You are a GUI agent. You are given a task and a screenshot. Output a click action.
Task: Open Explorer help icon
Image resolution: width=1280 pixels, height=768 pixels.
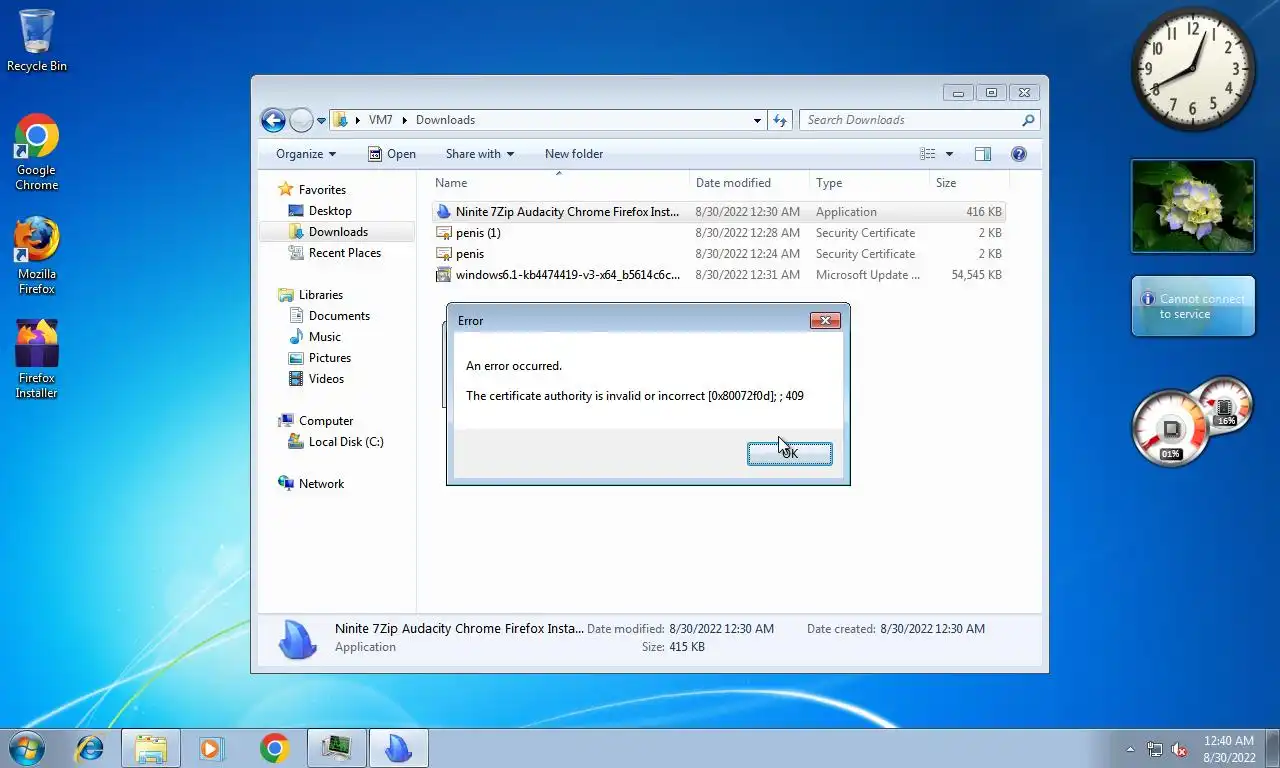pyautogui.click(x=1019, y=154)
